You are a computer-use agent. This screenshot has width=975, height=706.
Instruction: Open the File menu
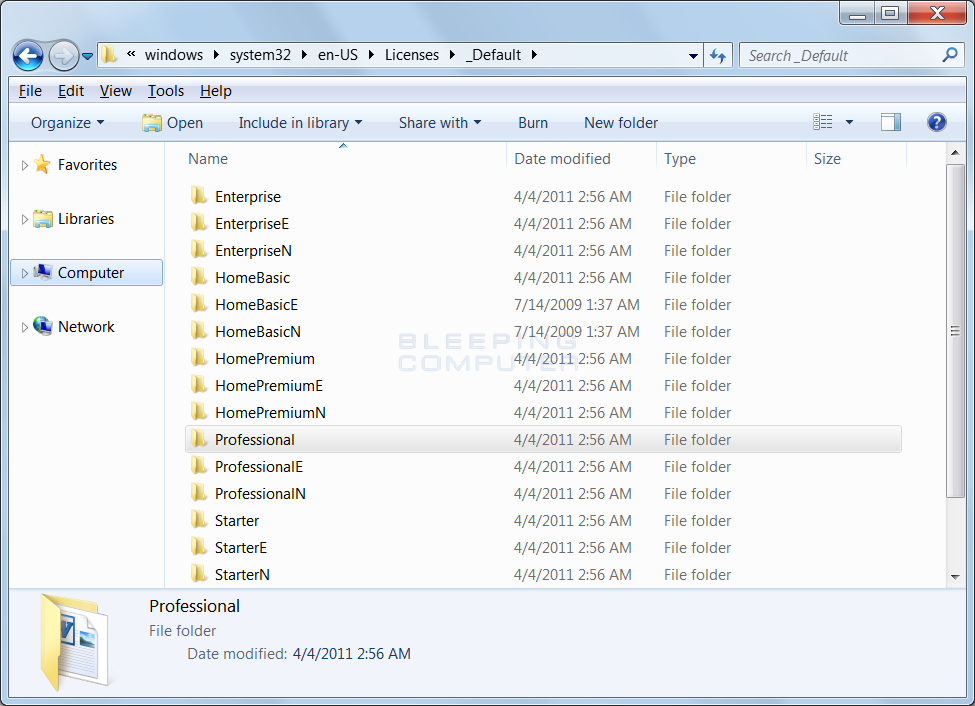pos(30,91)
